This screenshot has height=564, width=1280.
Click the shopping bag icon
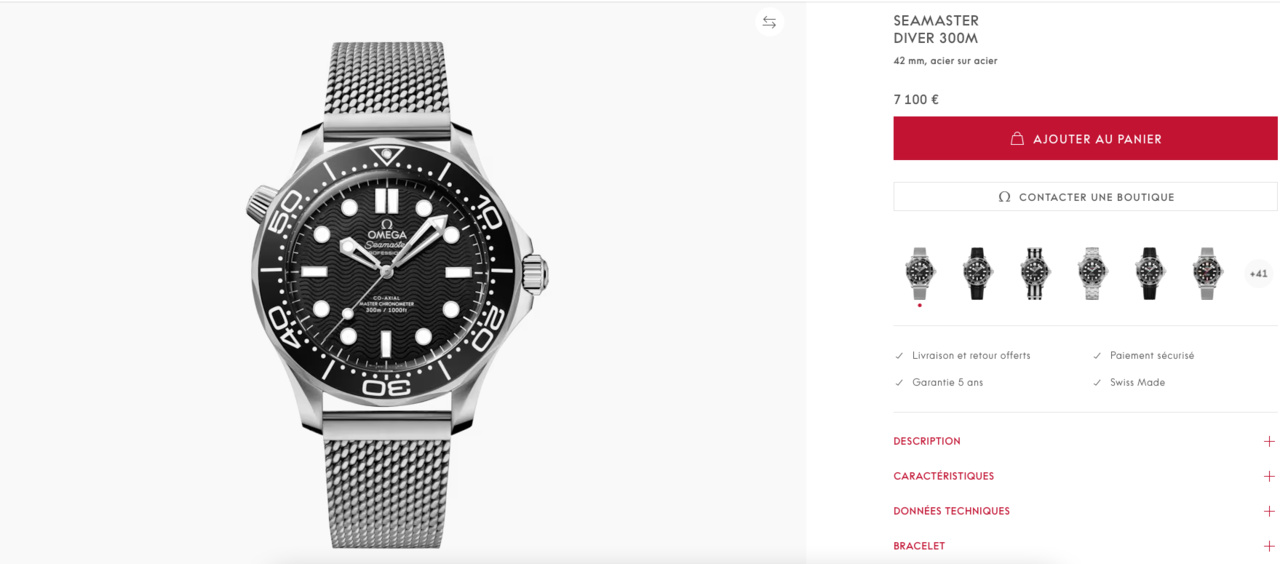click(1017, 139)
